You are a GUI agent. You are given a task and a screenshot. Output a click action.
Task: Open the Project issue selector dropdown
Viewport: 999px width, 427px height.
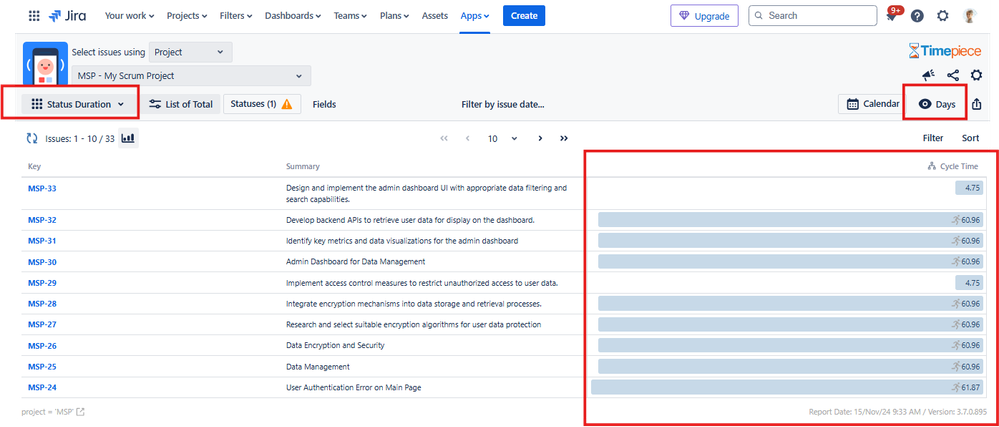[190, 52]
